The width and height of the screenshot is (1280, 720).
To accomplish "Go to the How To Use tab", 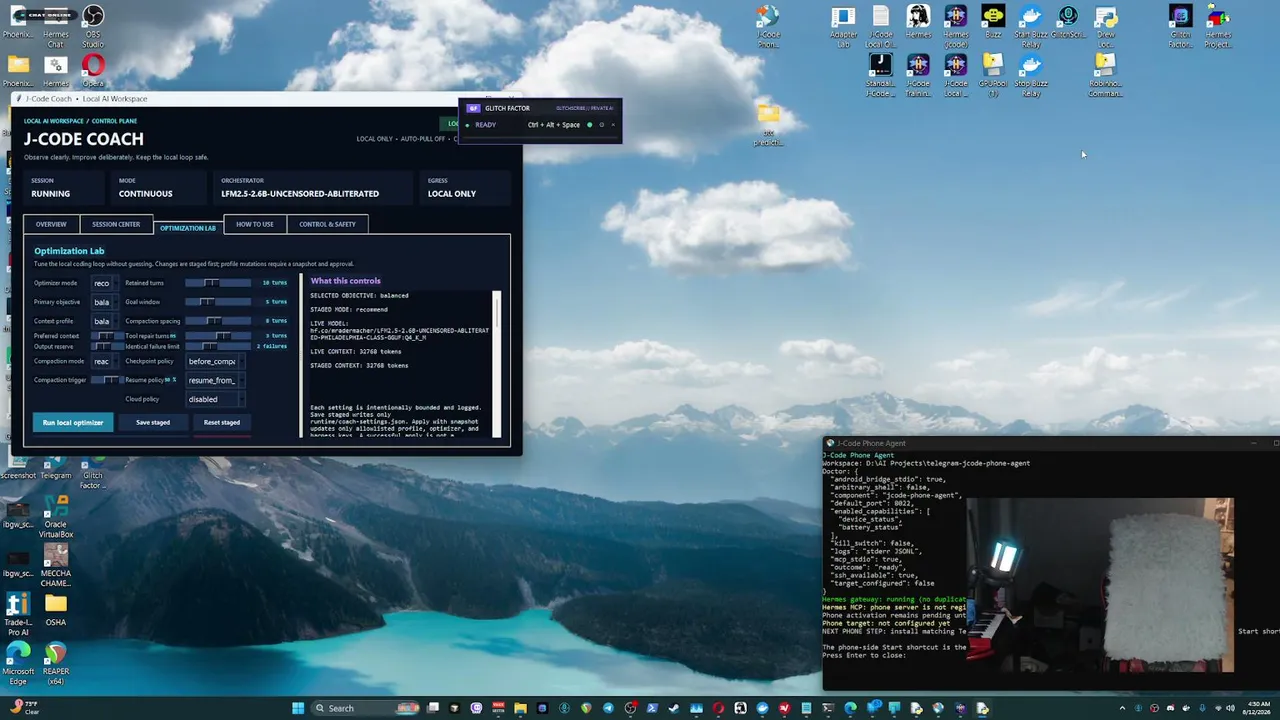I will [x=255, y=224].
